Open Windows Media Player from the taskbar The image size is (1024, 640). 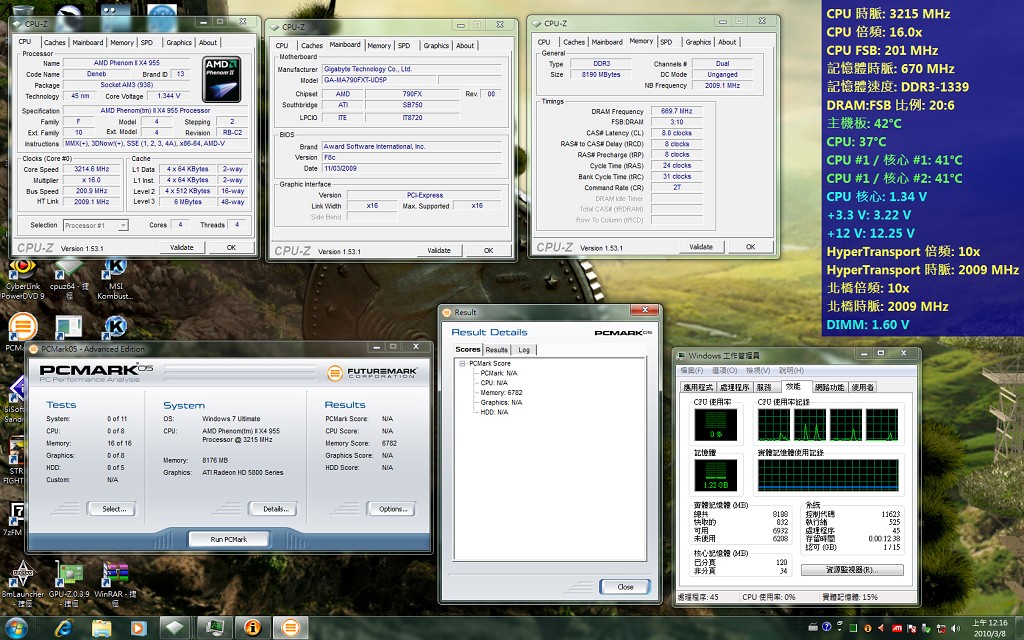(138, 628)
